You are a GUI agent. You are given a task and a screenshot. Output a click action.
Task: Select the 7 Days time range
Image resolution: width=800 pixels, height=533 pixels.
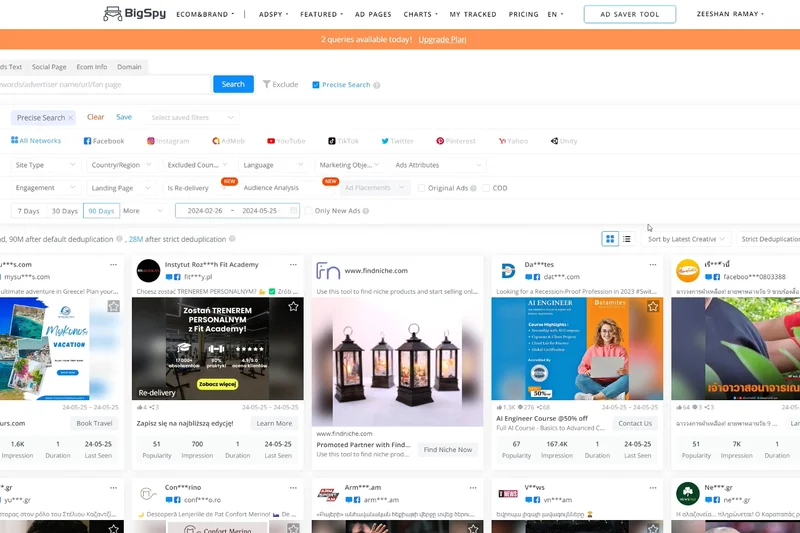coord(29,211)
